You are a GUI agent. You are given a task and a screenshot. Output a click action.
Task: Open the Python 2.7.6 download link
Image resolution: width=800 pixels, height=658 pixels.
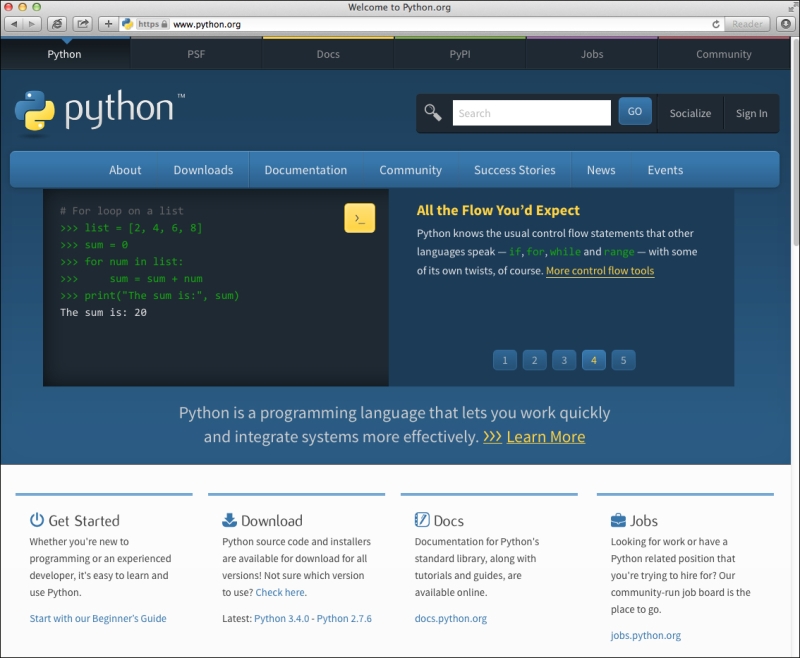(344, 618)
